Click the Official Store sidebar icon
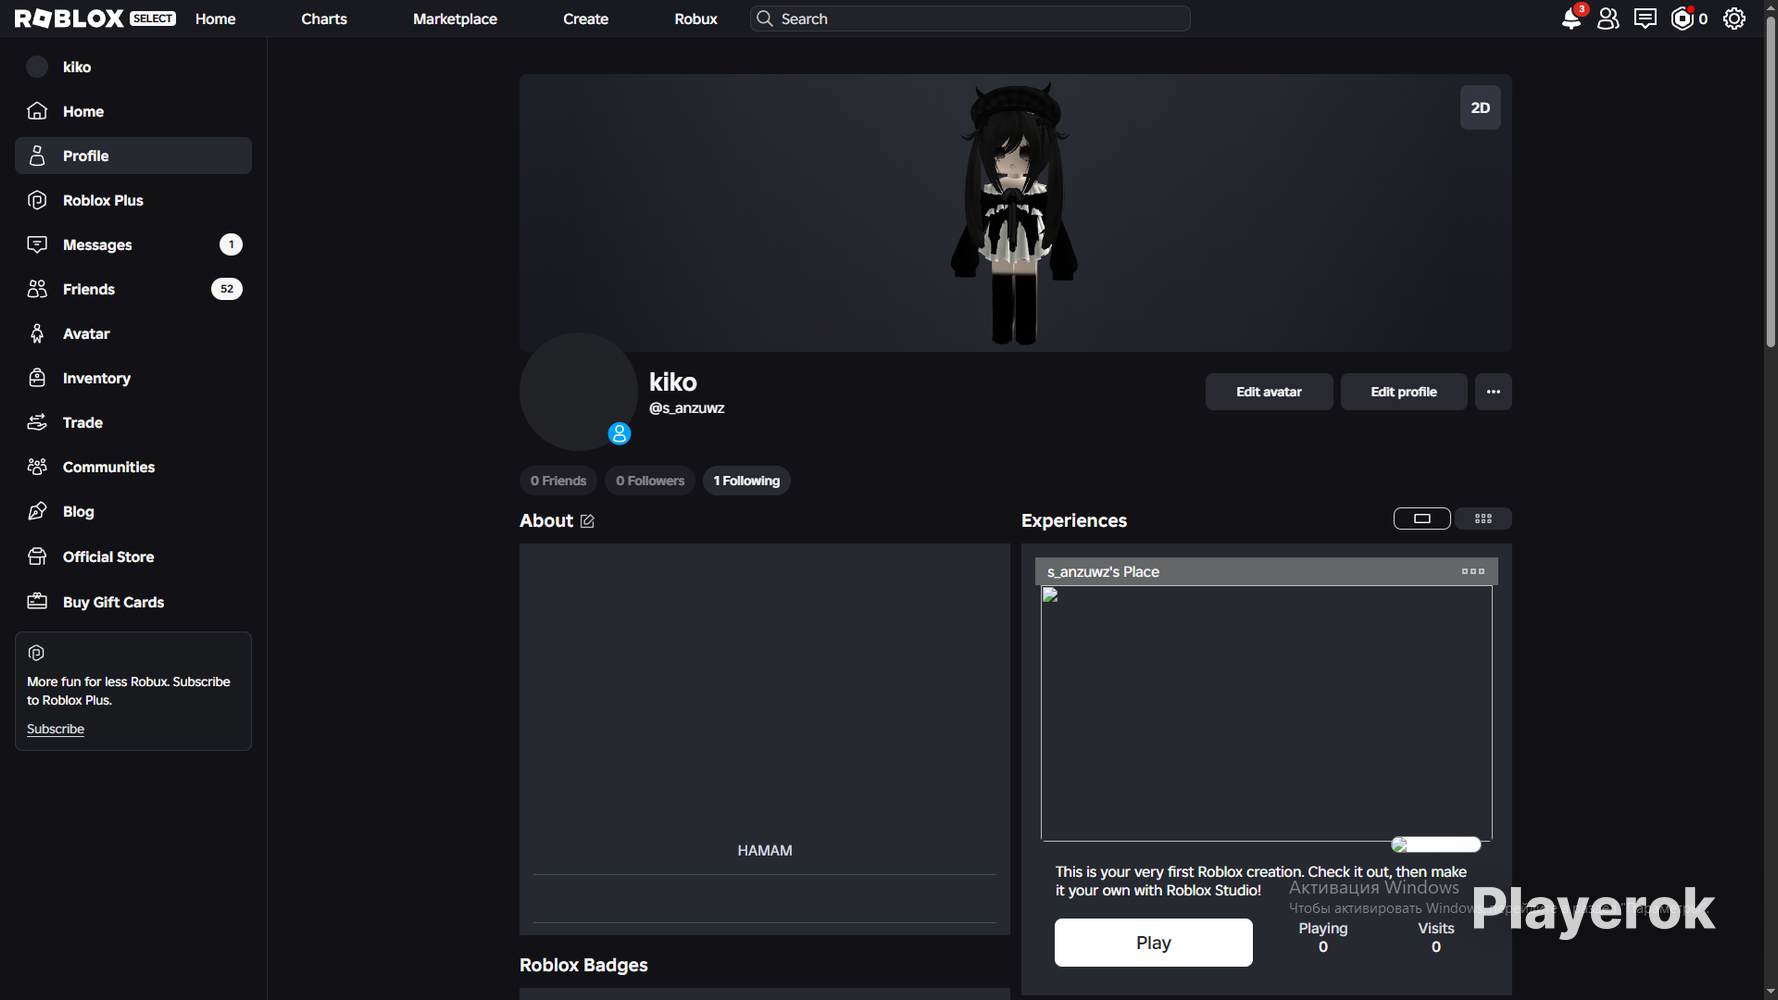Viewport: 1778px width, 1000px height. tap(37, 556)
